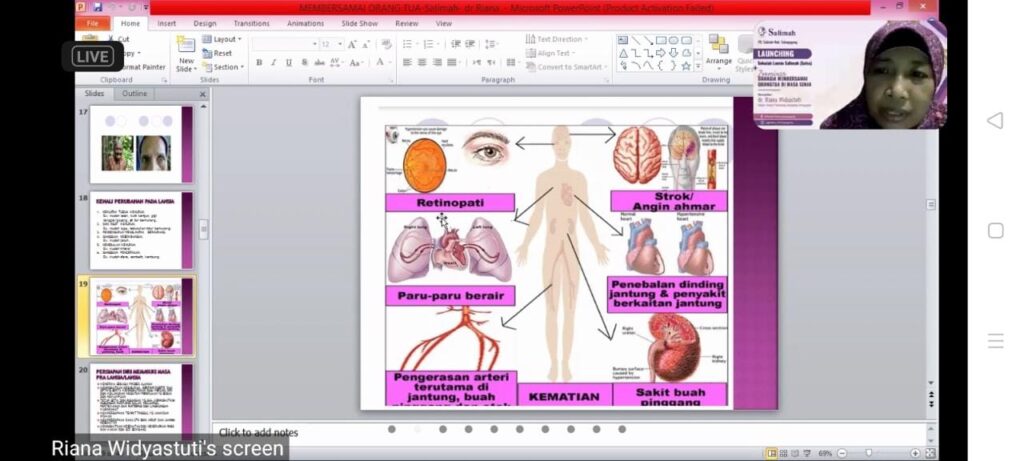Select the star shape in the shapes gallery
This screenshot has width=1024, height=461.
[686, 66]
